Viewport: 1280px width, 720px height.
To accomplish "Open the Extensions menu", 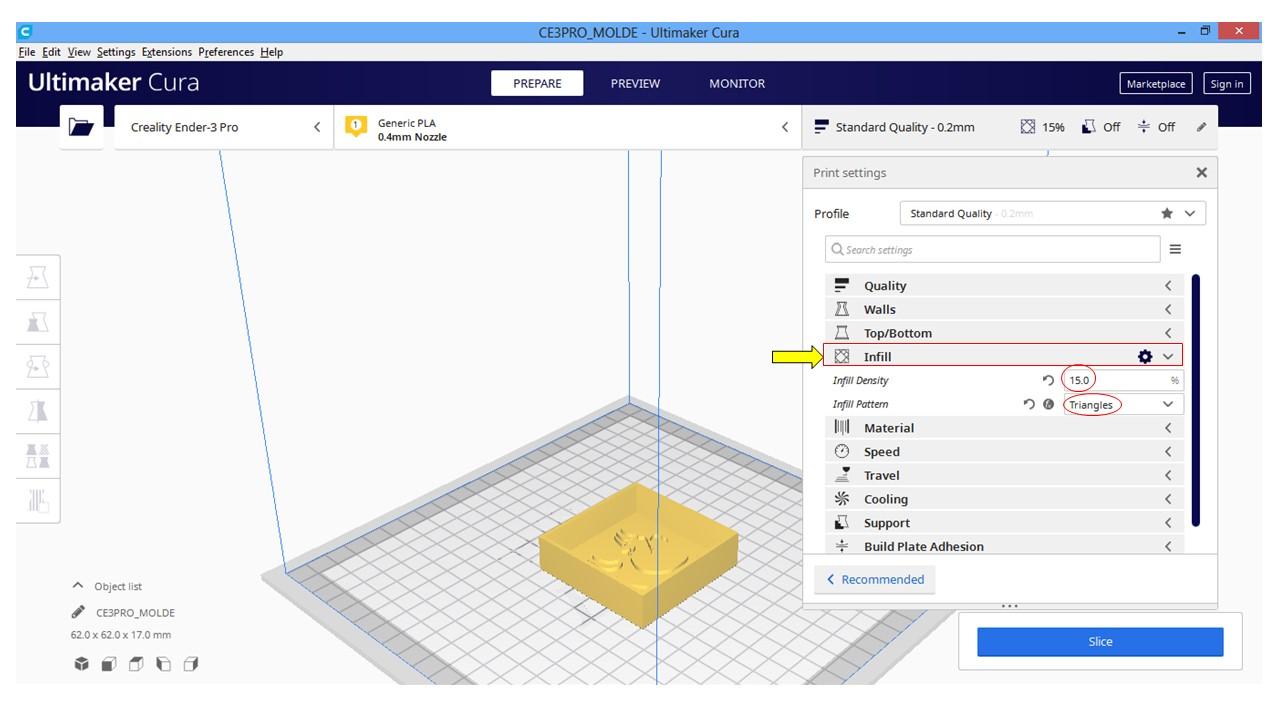I will [167, 52].
